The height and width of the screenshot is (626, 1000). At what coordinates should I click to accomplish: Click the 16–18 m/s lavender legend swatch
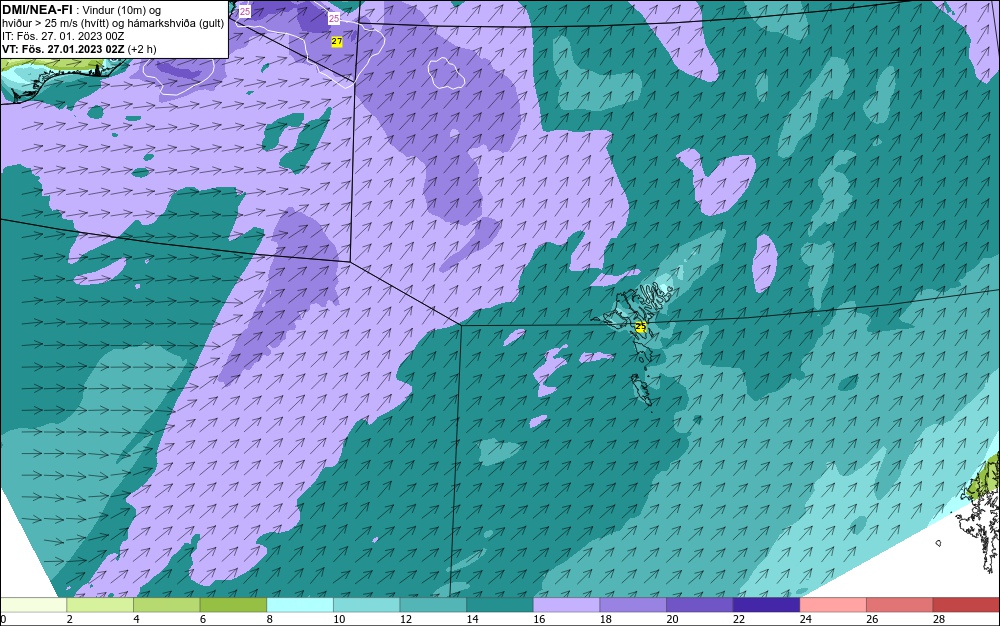(566, 604)
